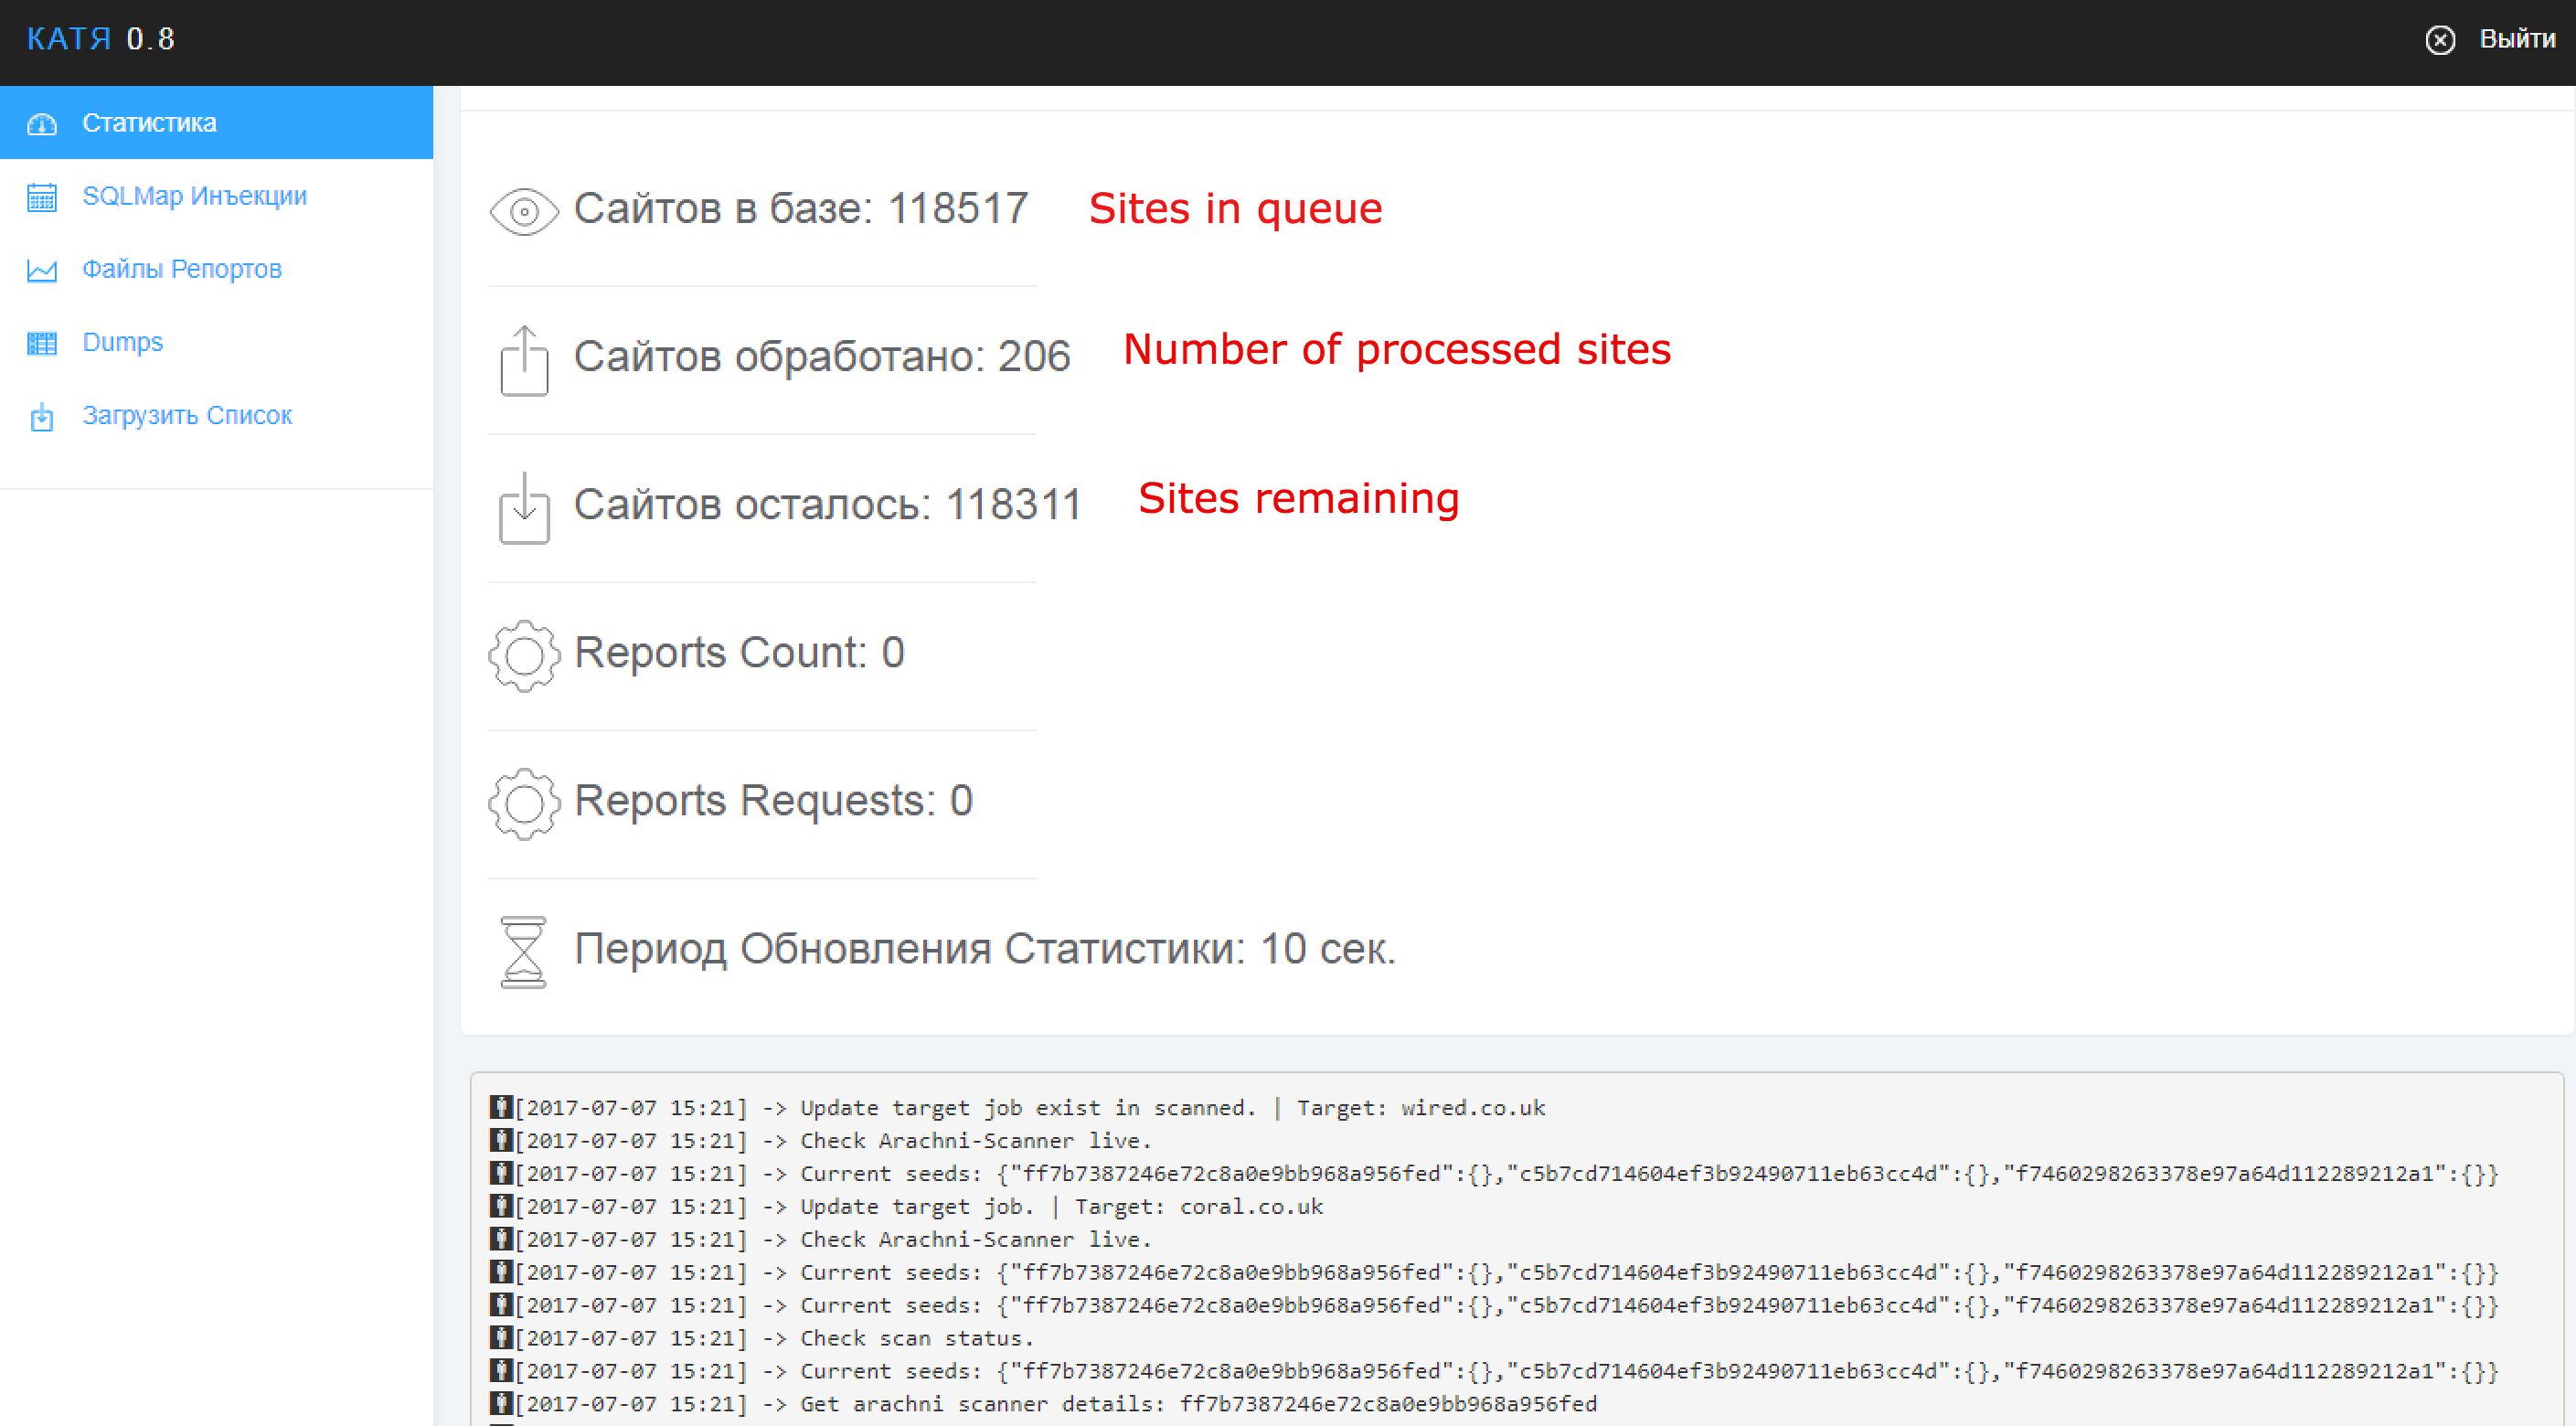Click the Статистика sidebar icon
Viewport: 2576px width, 1426px height.
44,122
